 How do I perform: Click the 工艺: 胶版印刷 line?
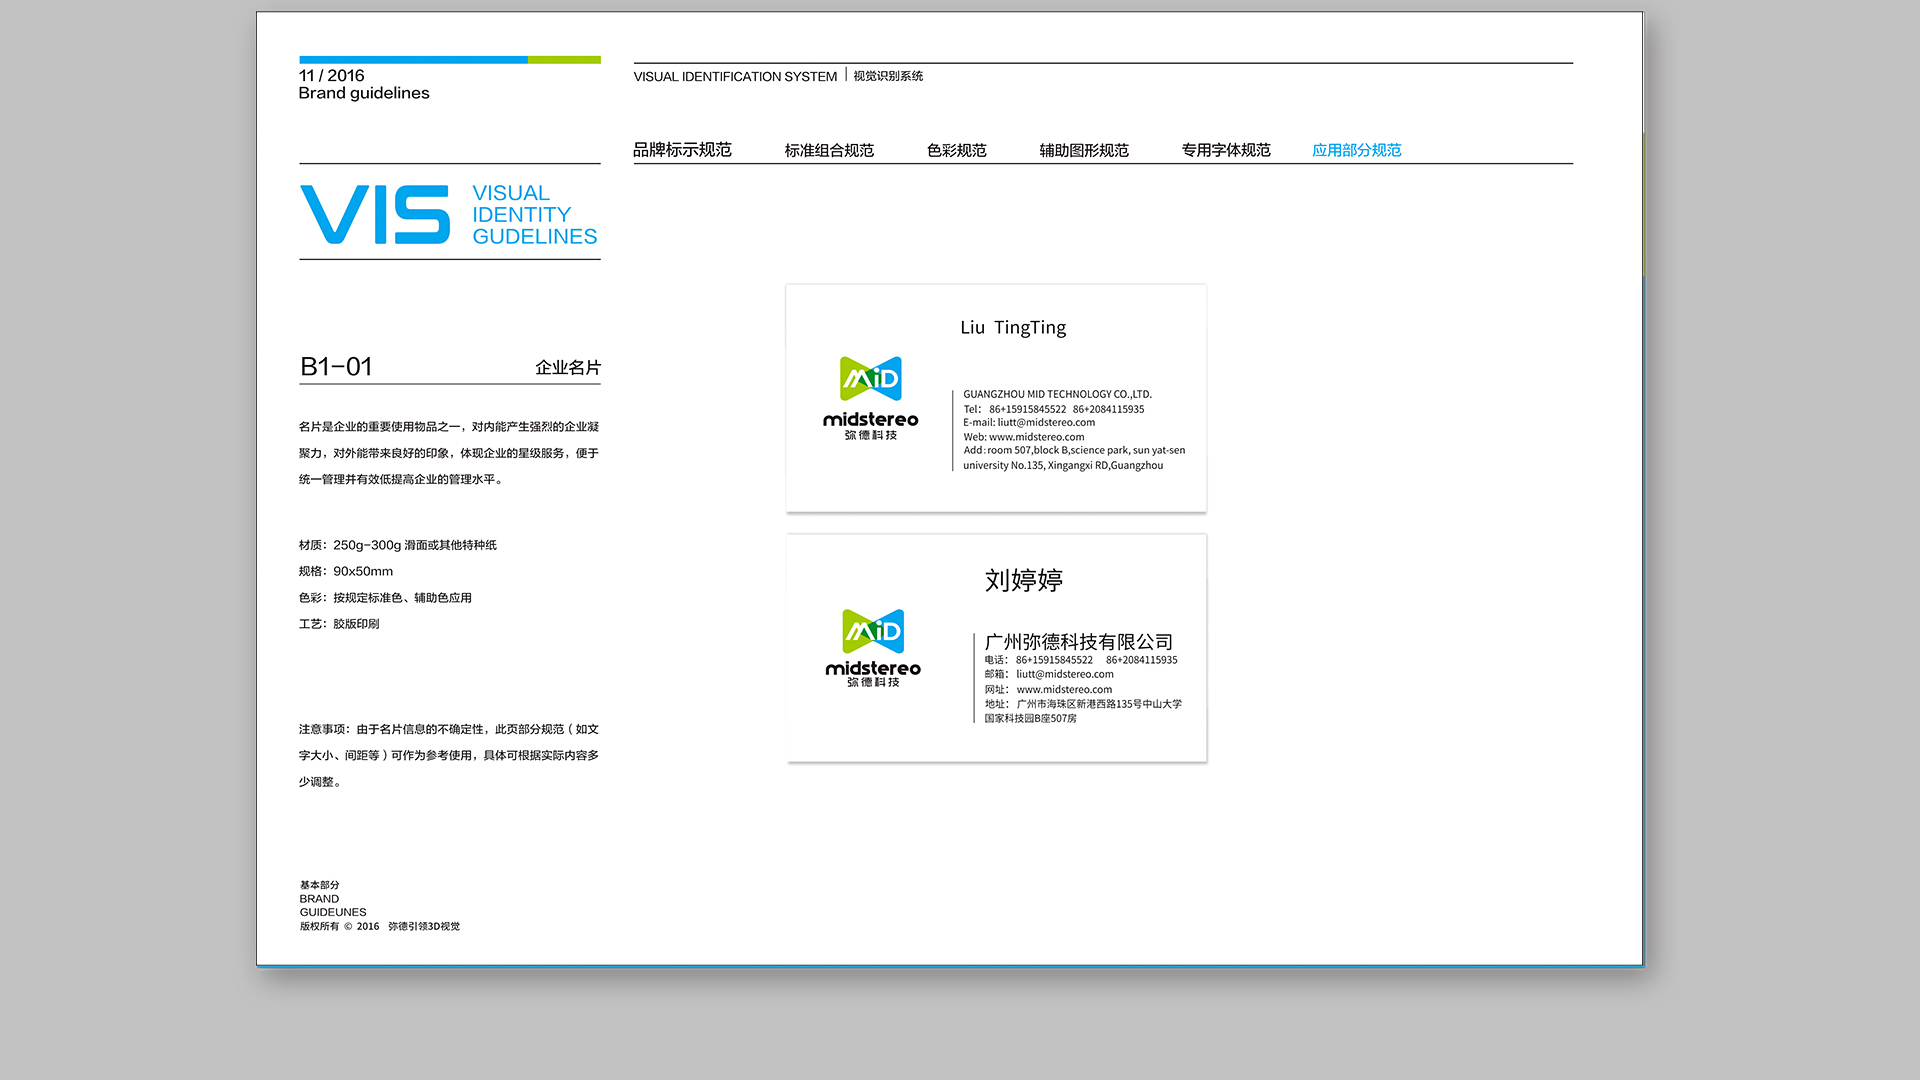pos(339,624)
